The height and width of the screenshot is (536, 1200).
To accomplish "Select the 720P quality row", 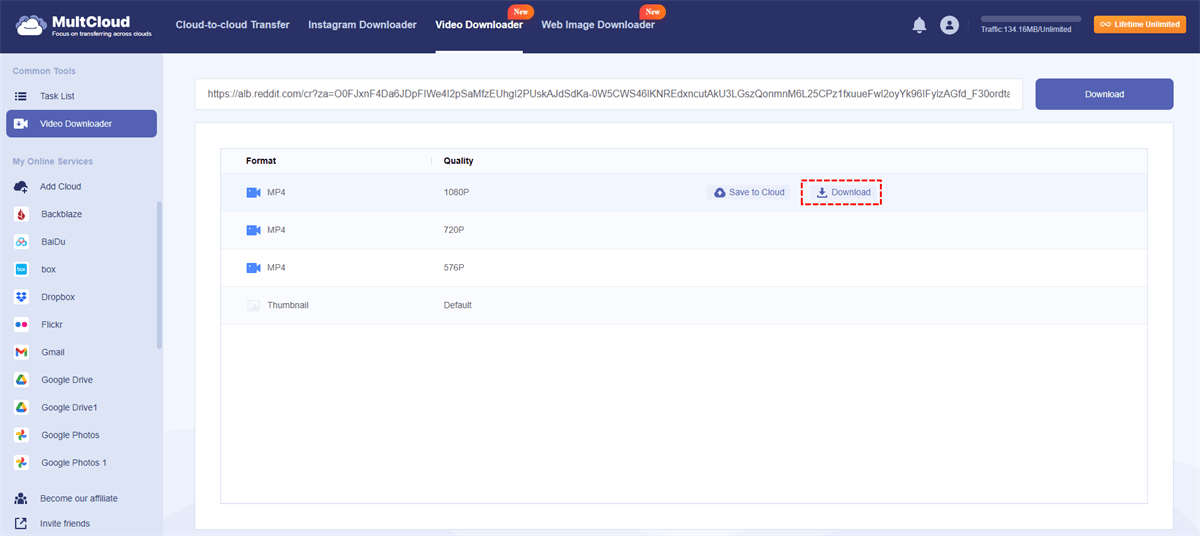I will [684, 230].
